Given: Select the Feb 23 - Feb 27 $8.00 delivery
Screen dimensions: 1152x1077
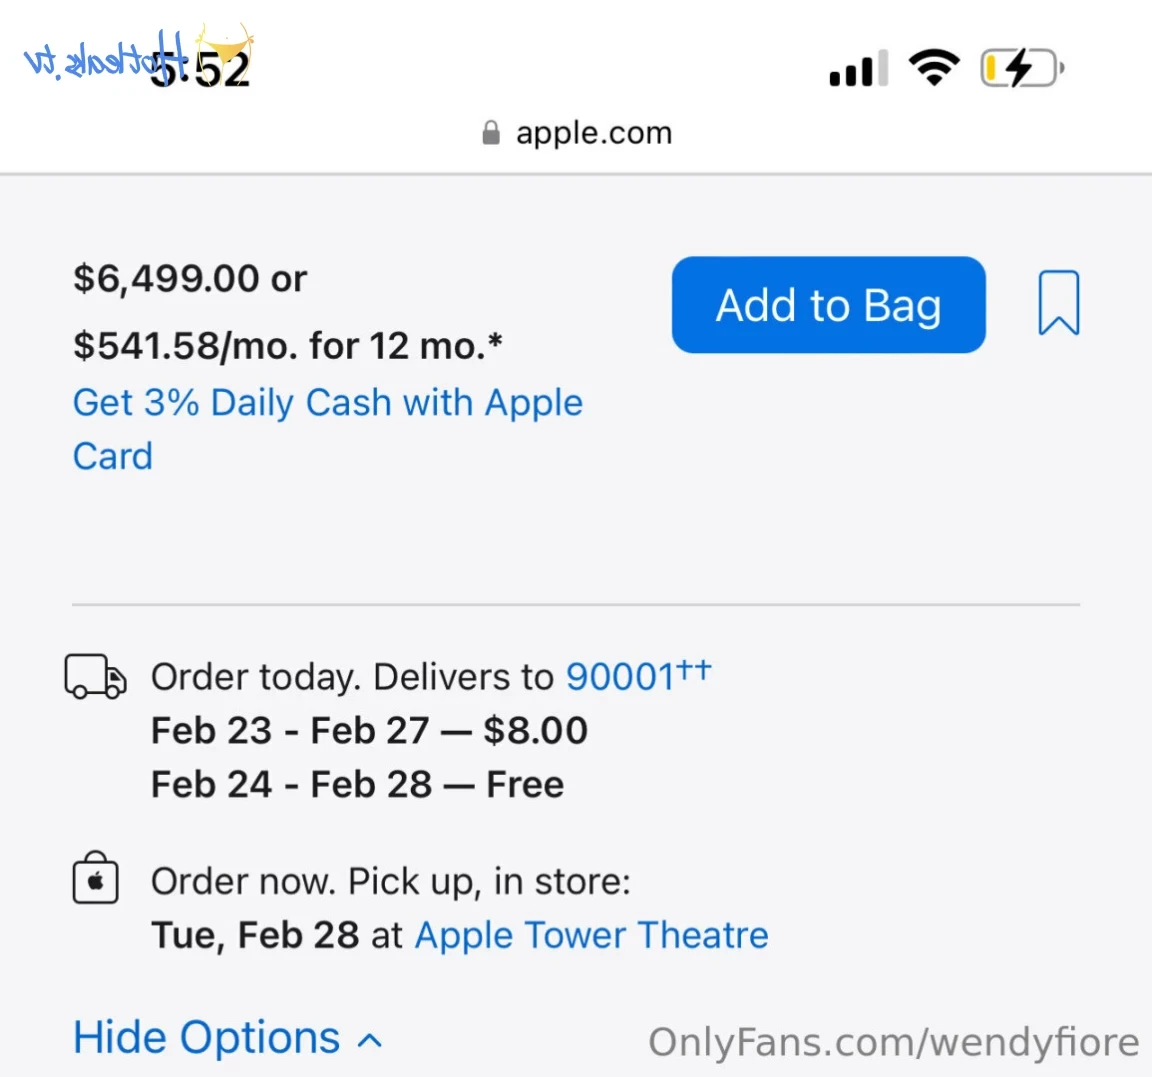Looking at the screenshot, I should (x=370, y=730).
